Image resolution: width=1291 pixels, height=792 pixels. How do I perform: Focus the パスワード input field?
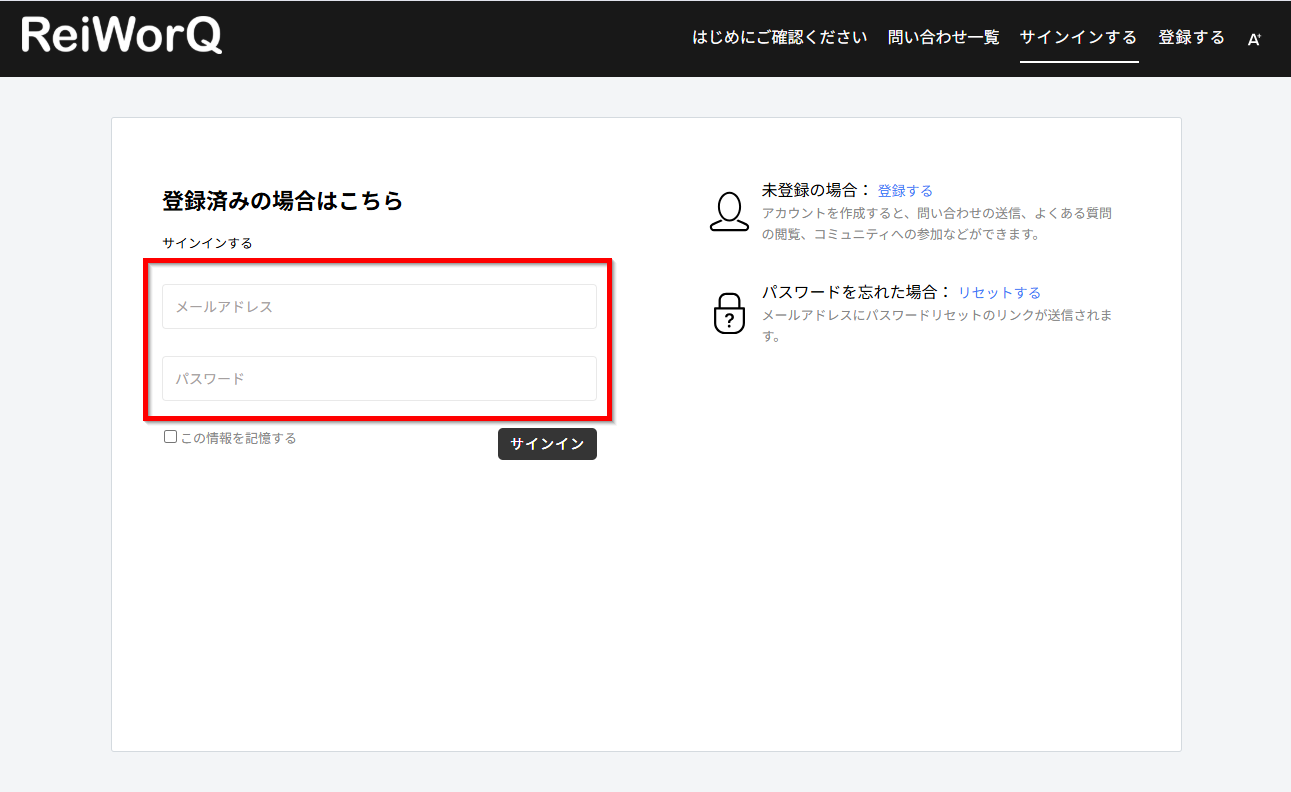pos(379,379)
